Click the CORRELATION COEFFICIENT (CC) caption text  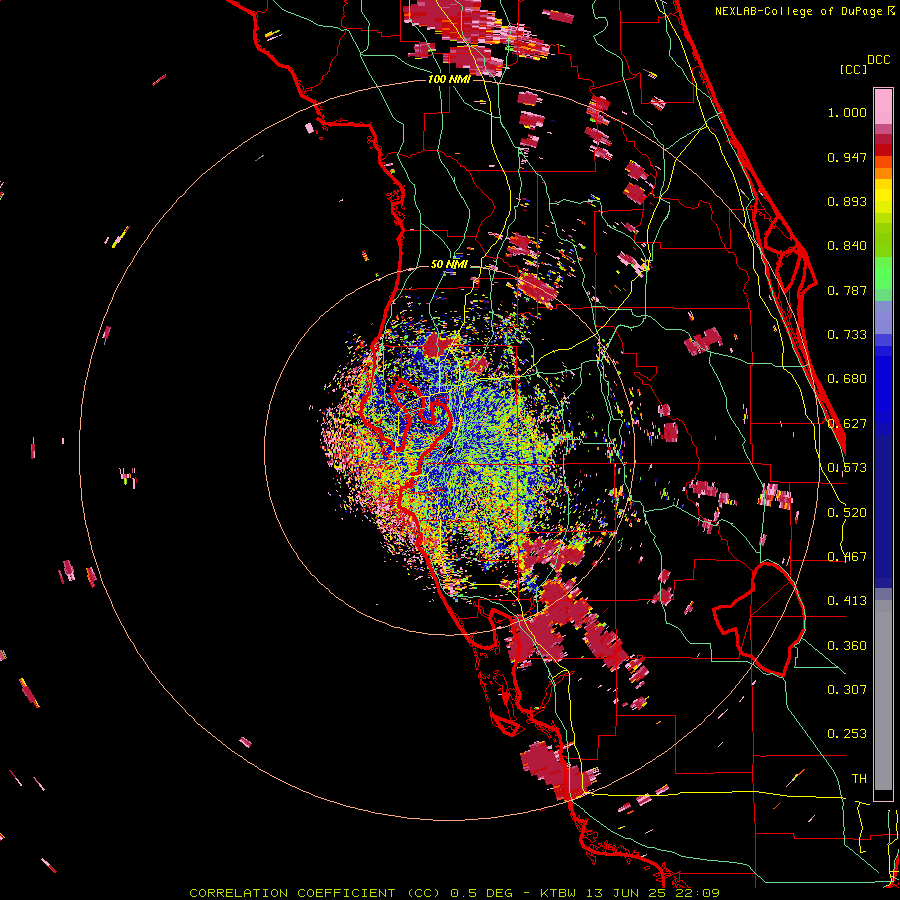315,893
